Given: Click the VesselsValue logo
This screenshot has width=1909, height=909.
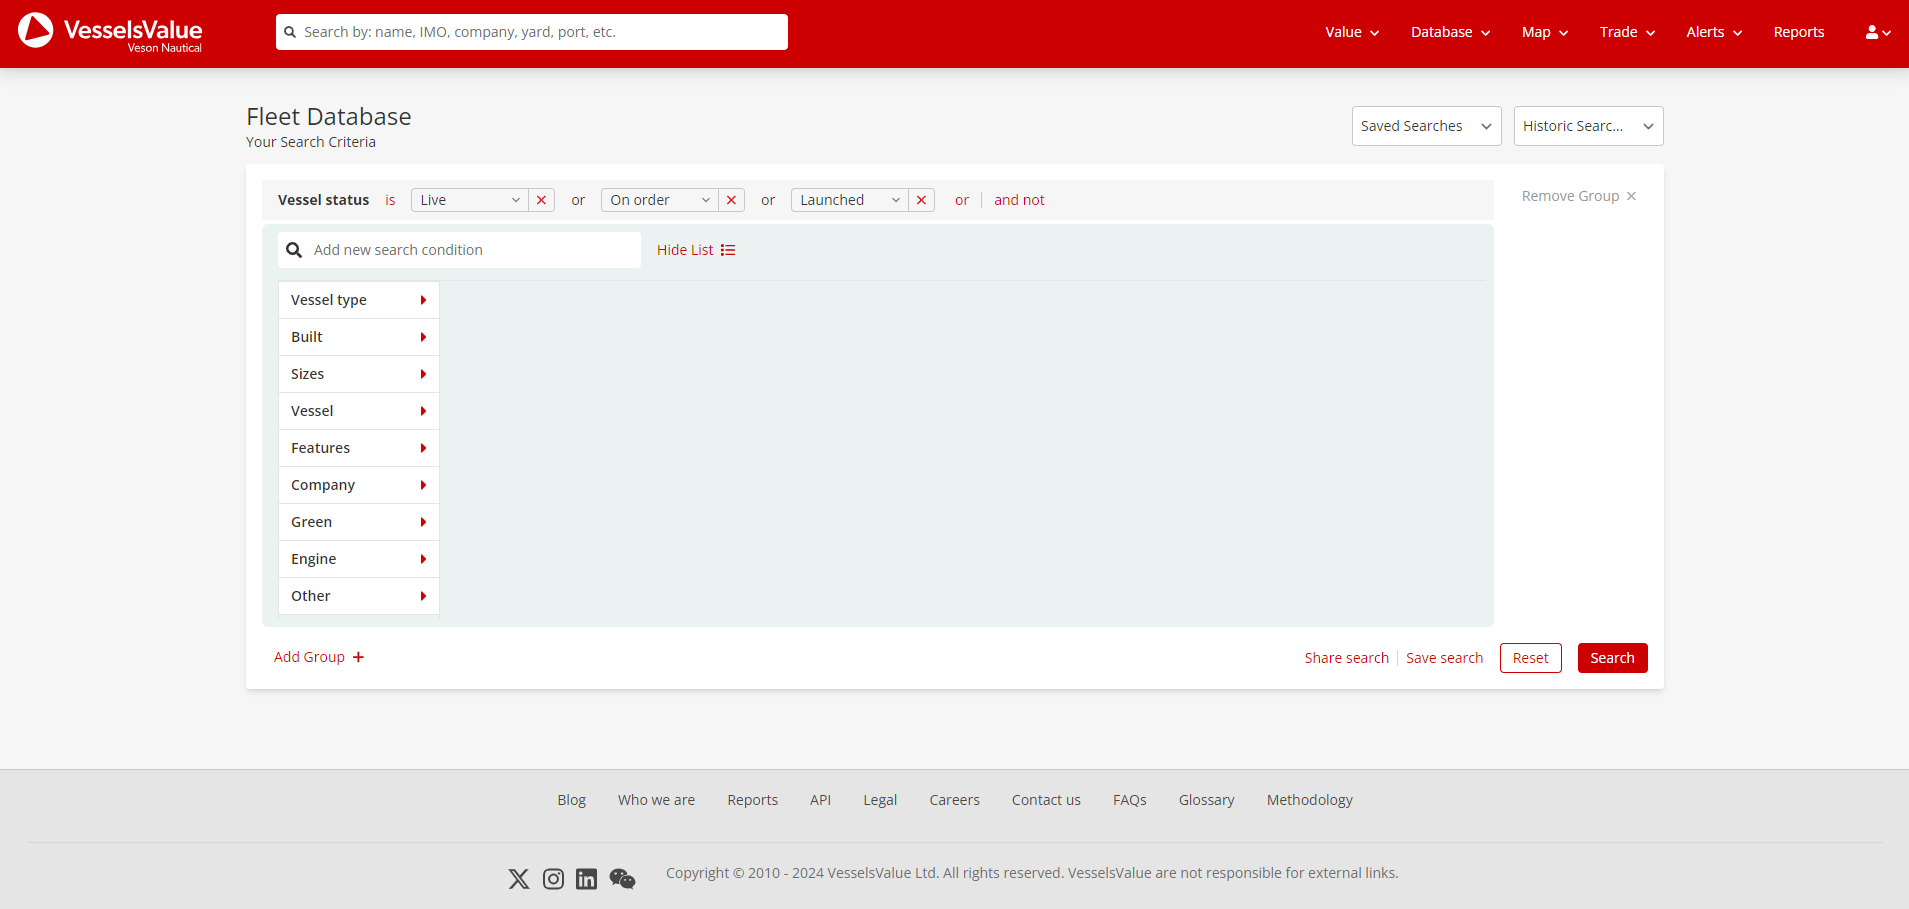Looking at the screenshot, I should pyautogui.click(x=110, y=32).
